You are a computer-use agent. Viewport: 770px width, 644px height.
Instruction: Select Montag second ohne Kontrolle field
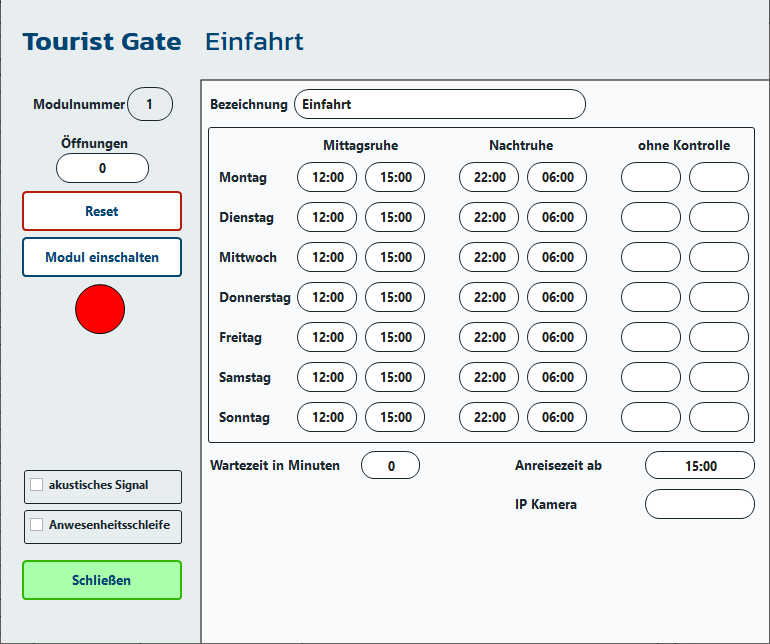tap(719, 177)
